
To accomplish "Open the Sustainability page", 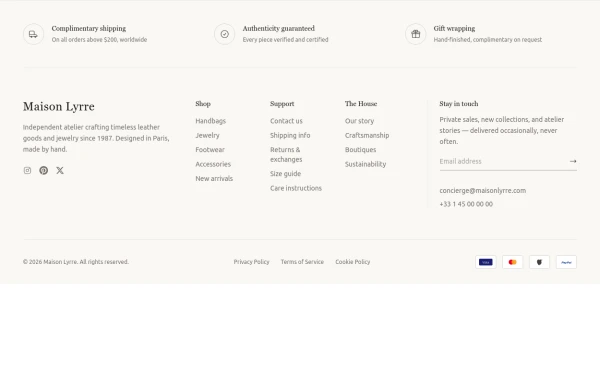I will click(x=365, y=164).
